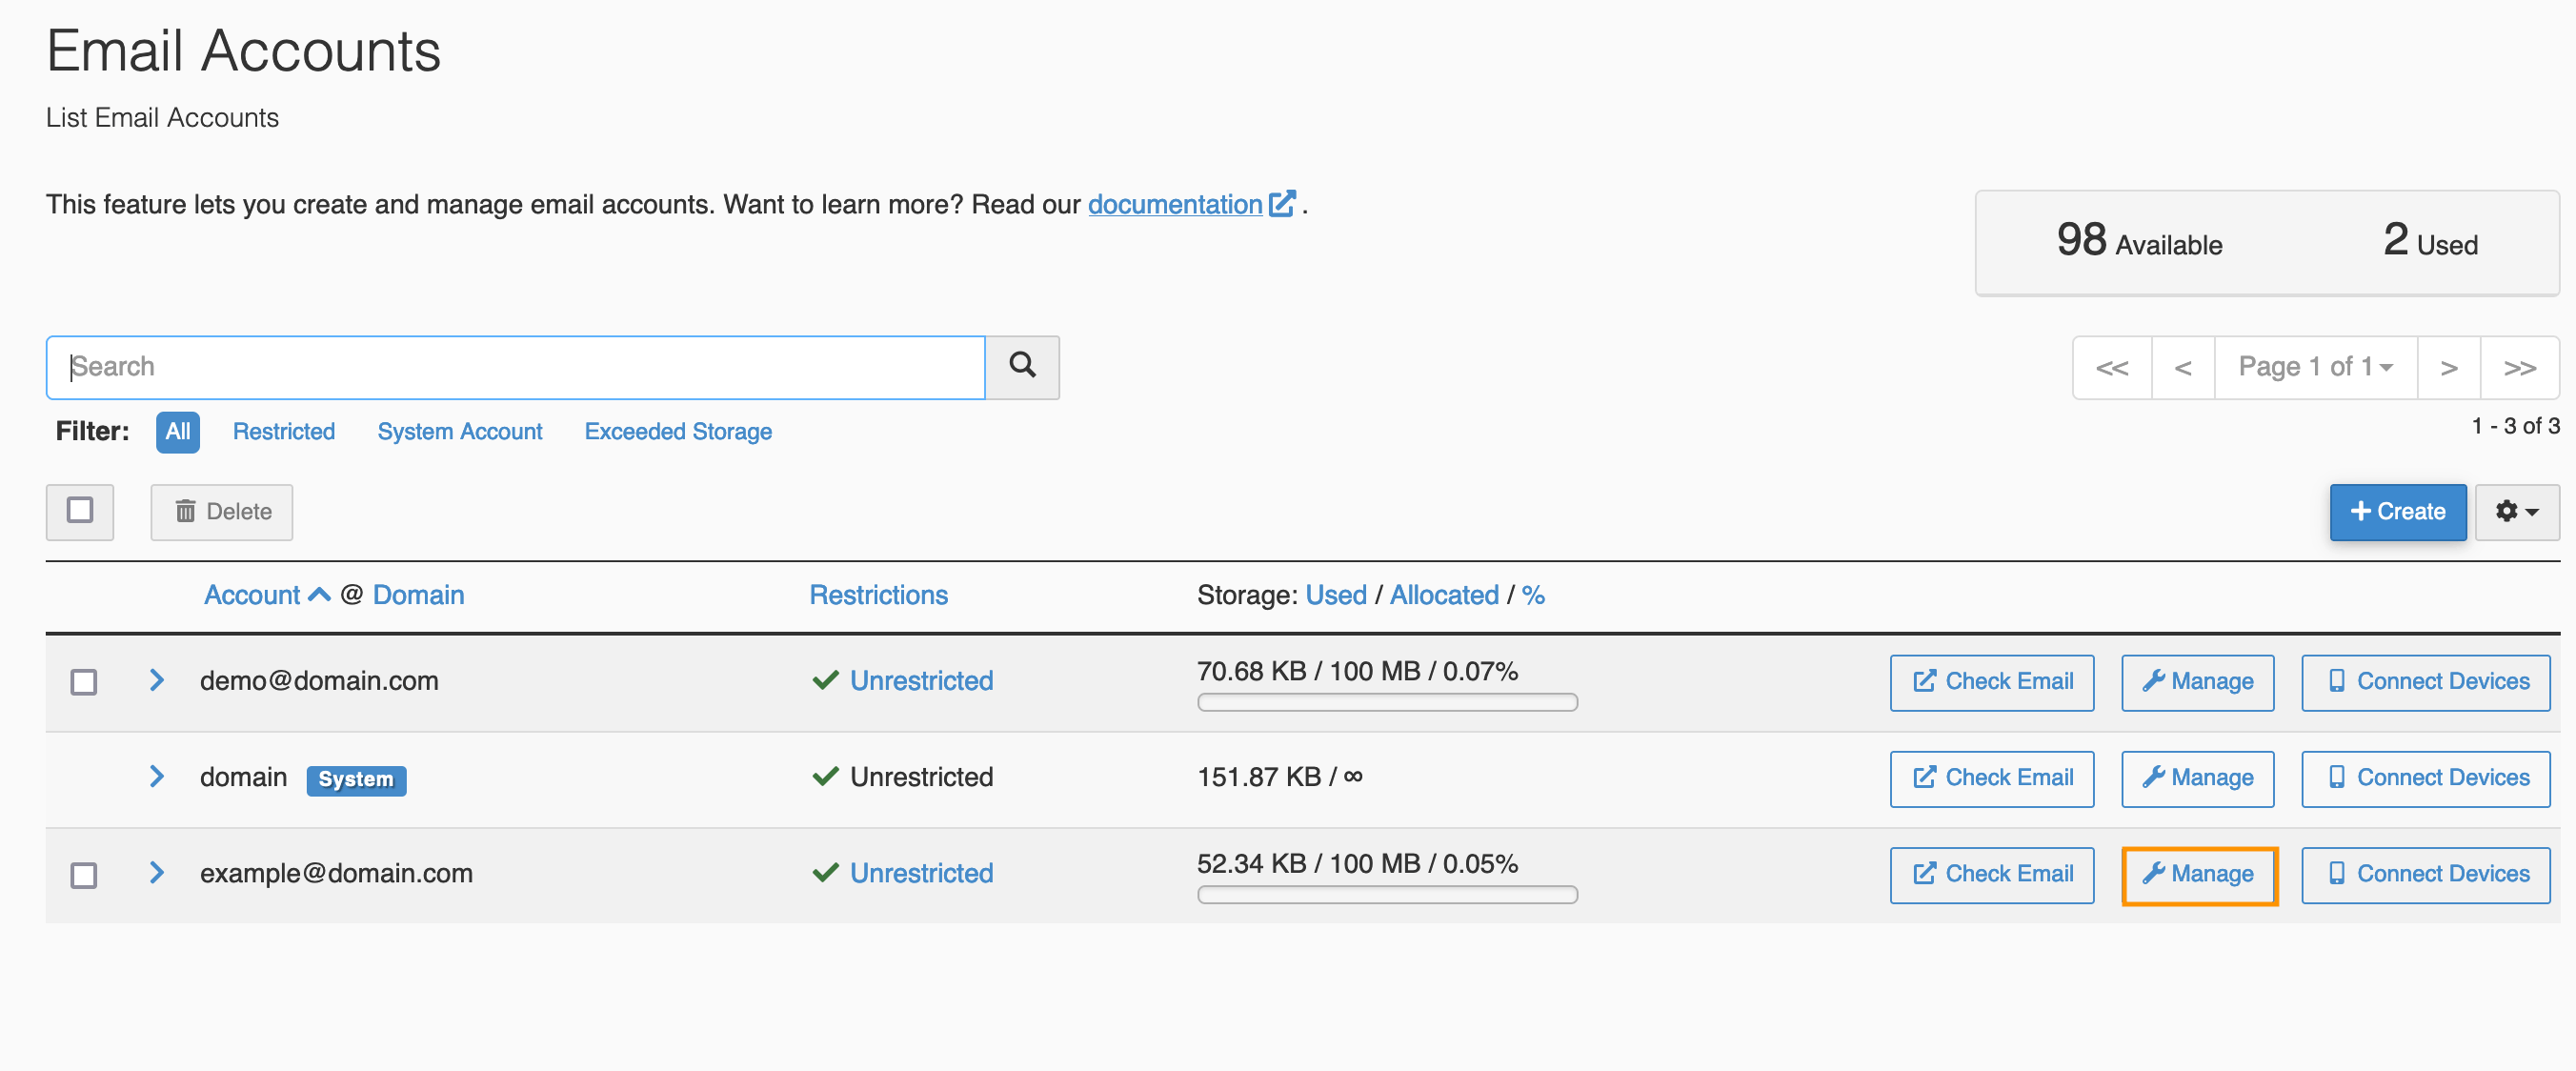
Task: Click the external link icon after documentation
Action: click(x=1282, y=204)
